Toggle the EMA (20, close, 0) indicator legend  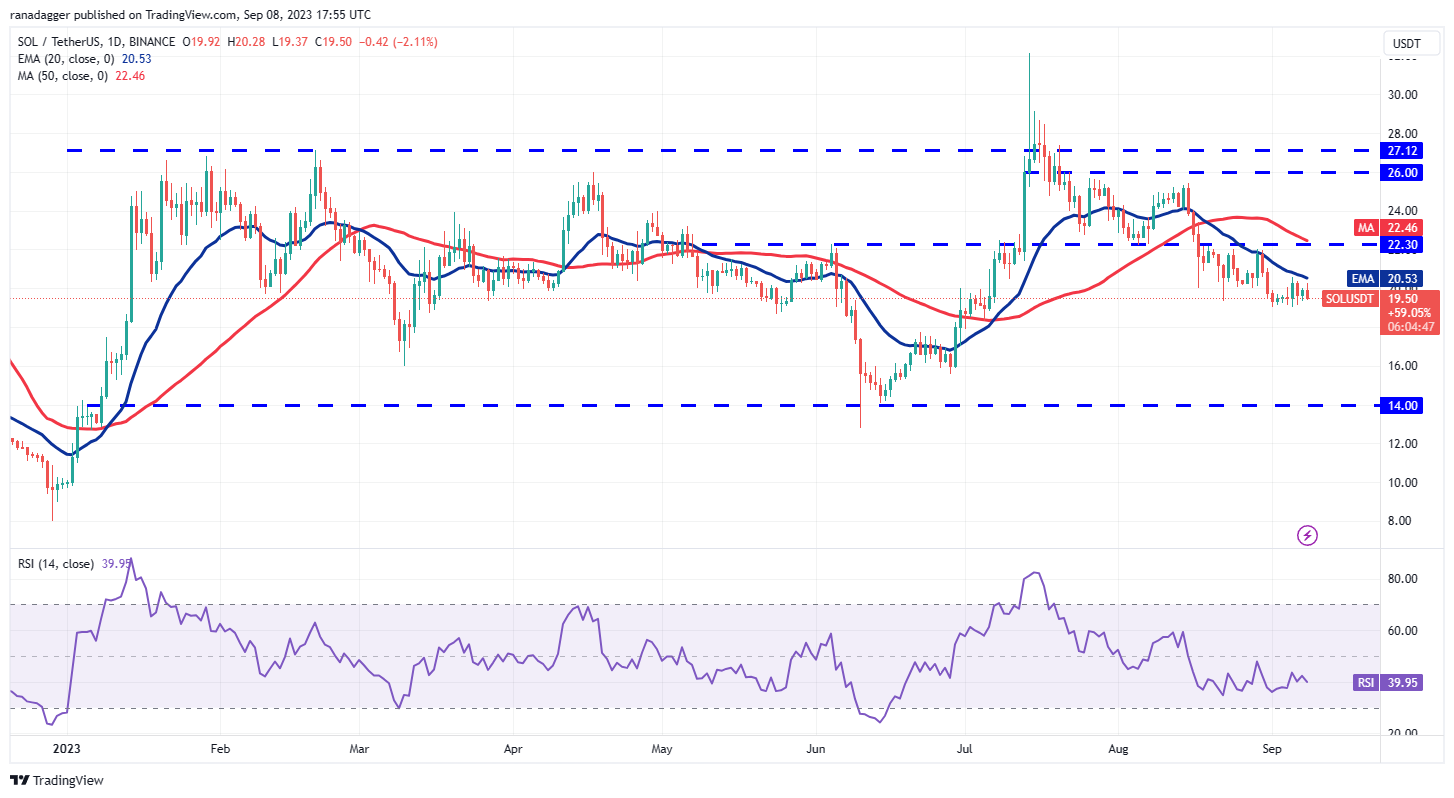pyautogui.click(x=60, y=59)
